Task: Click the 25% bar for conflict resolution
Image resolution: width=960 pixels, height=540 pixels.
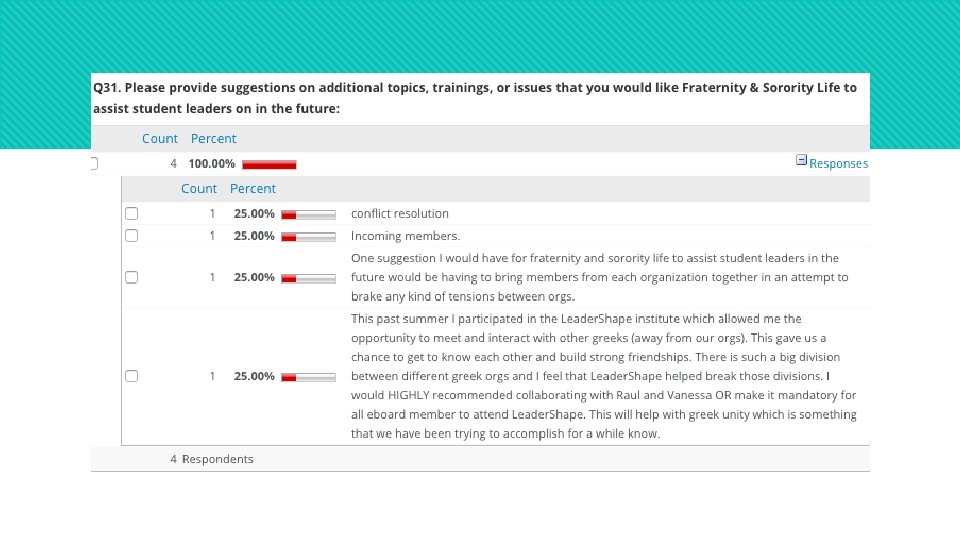Action: [309, 215]
